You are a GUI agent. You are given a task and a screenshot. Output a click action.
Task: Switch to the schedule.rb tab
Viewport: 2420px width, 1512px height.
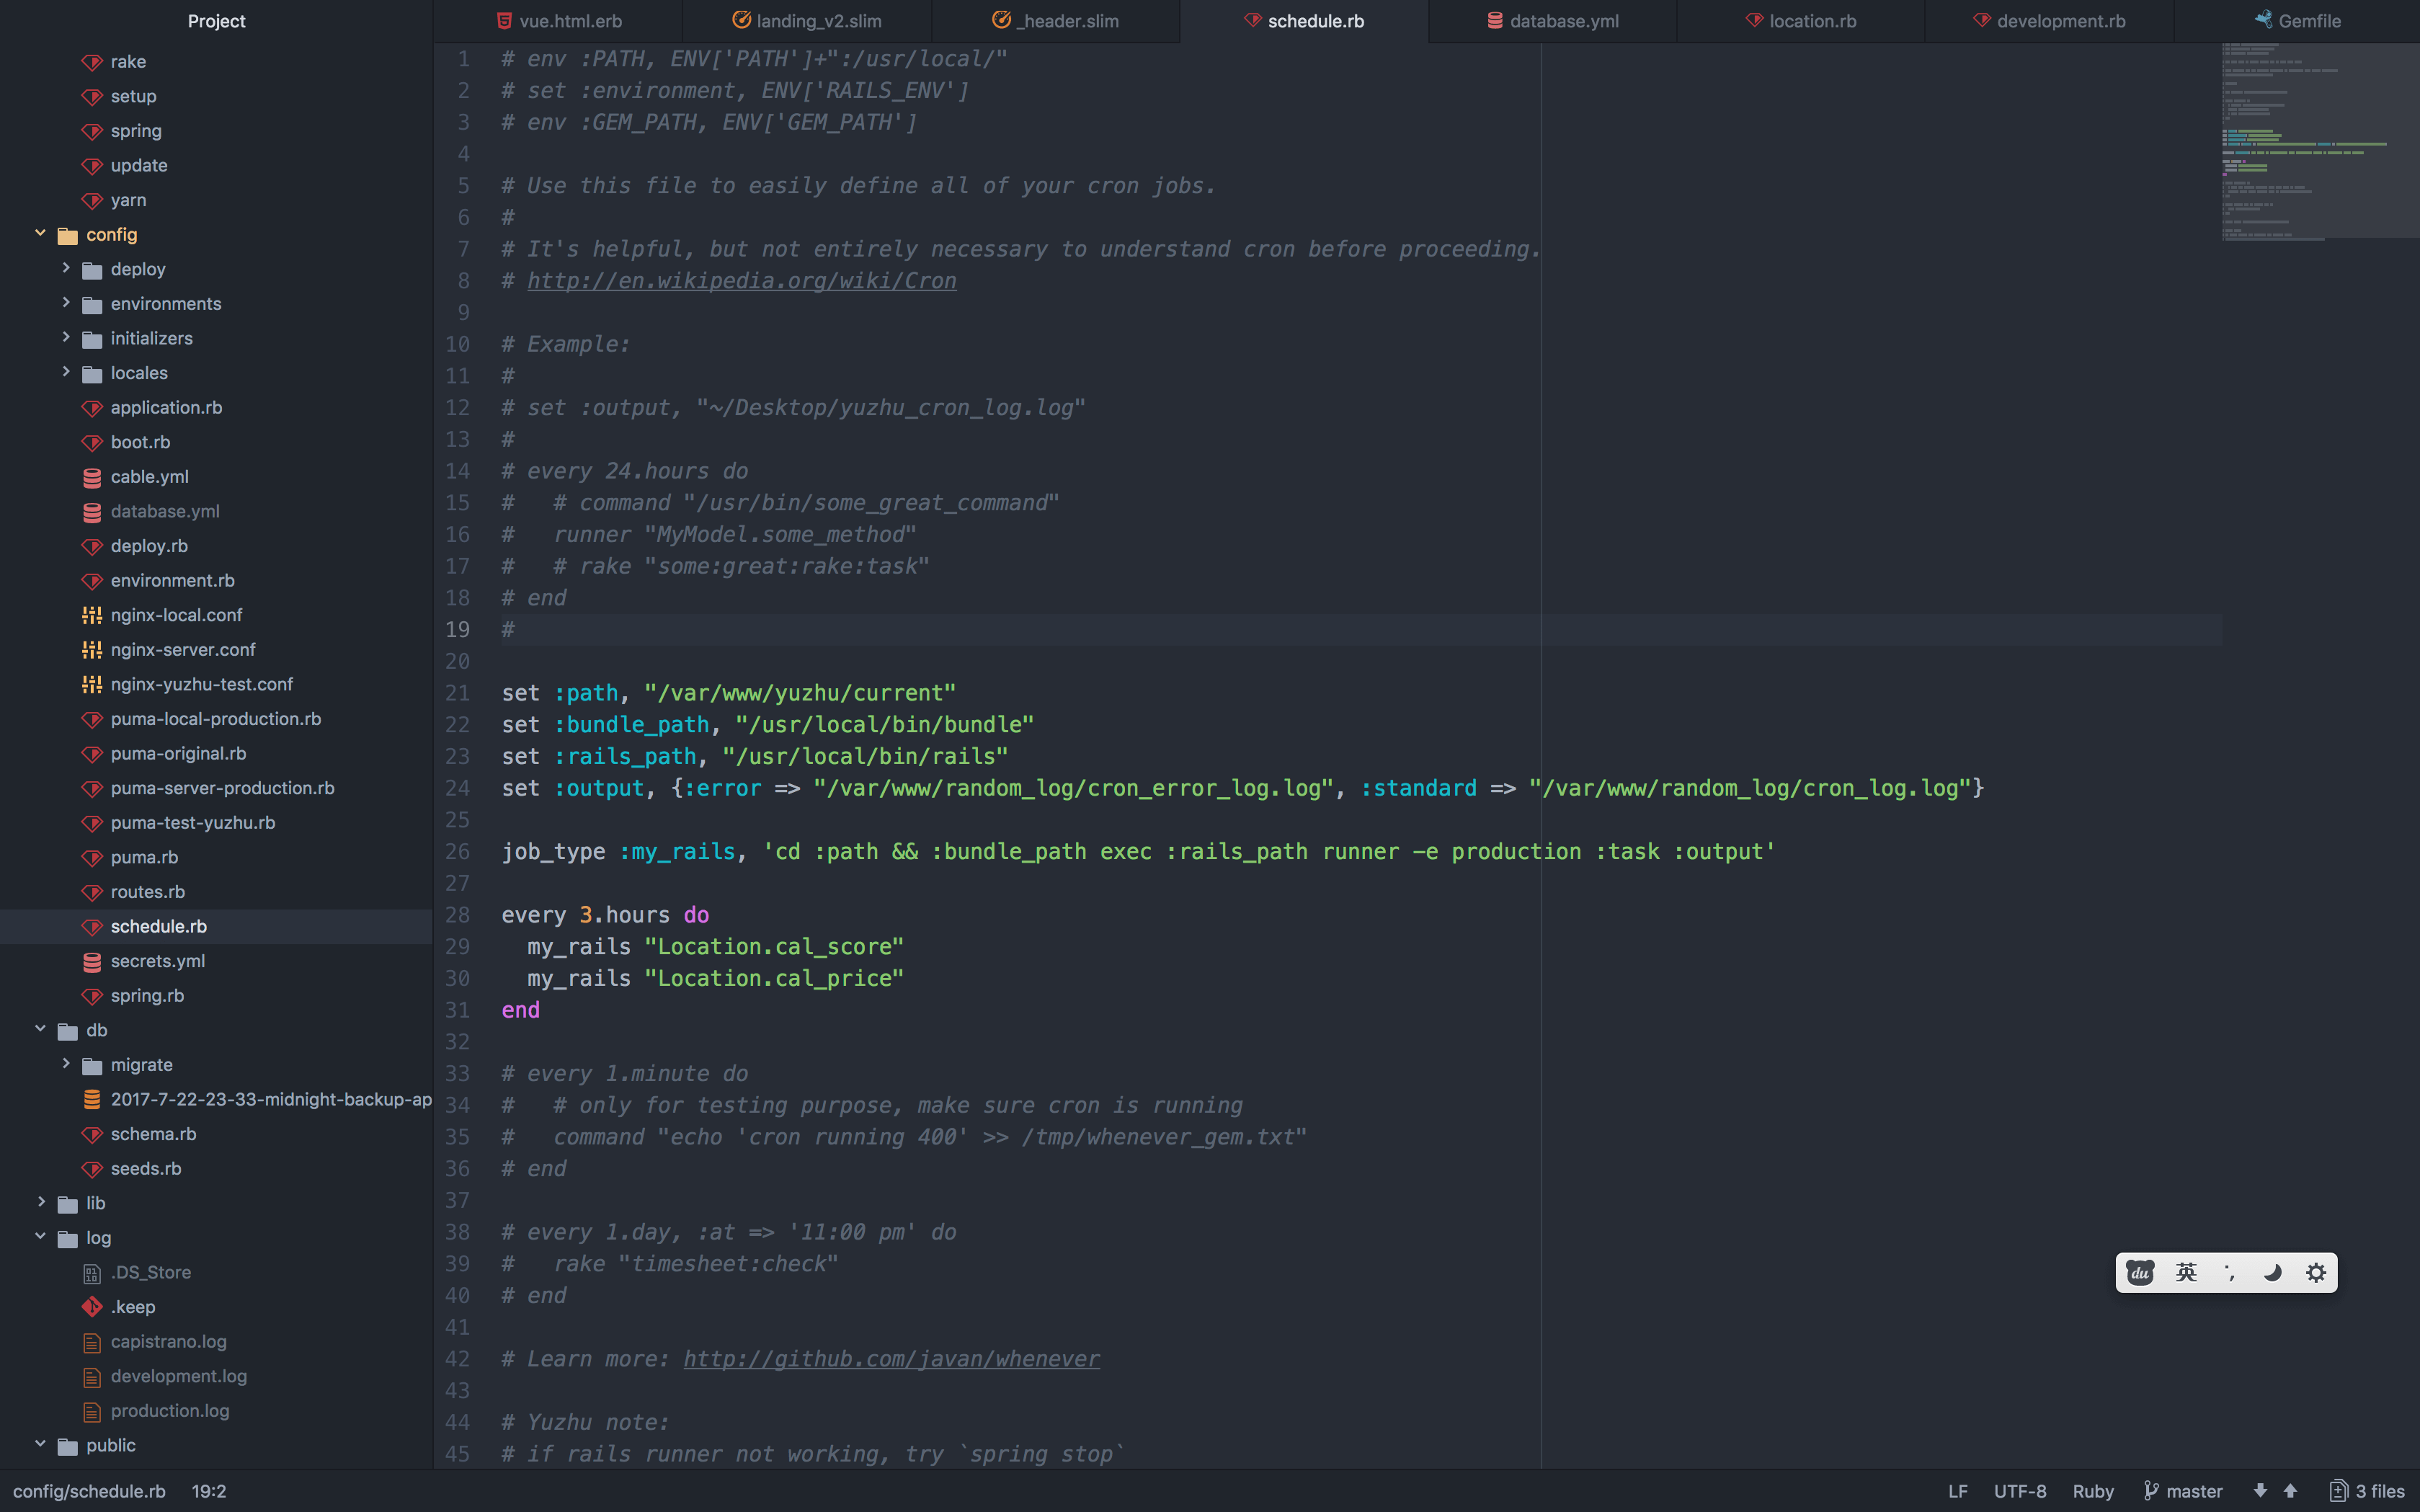(x=1304, y=20)
